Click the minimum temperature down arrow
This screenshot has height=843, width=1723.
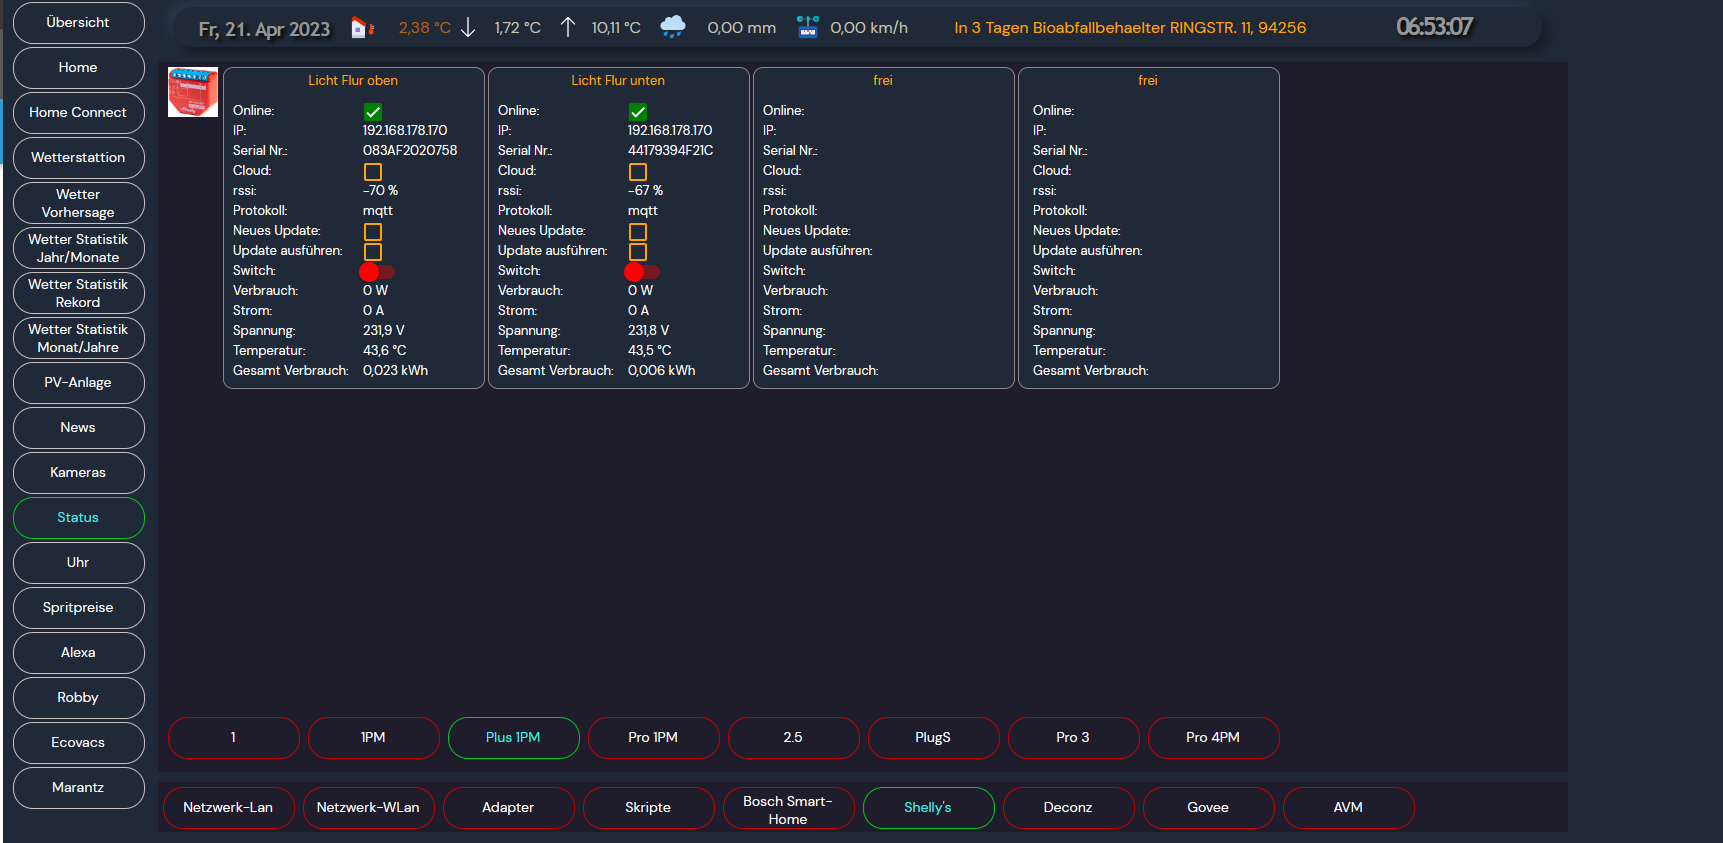click(468, 28)
